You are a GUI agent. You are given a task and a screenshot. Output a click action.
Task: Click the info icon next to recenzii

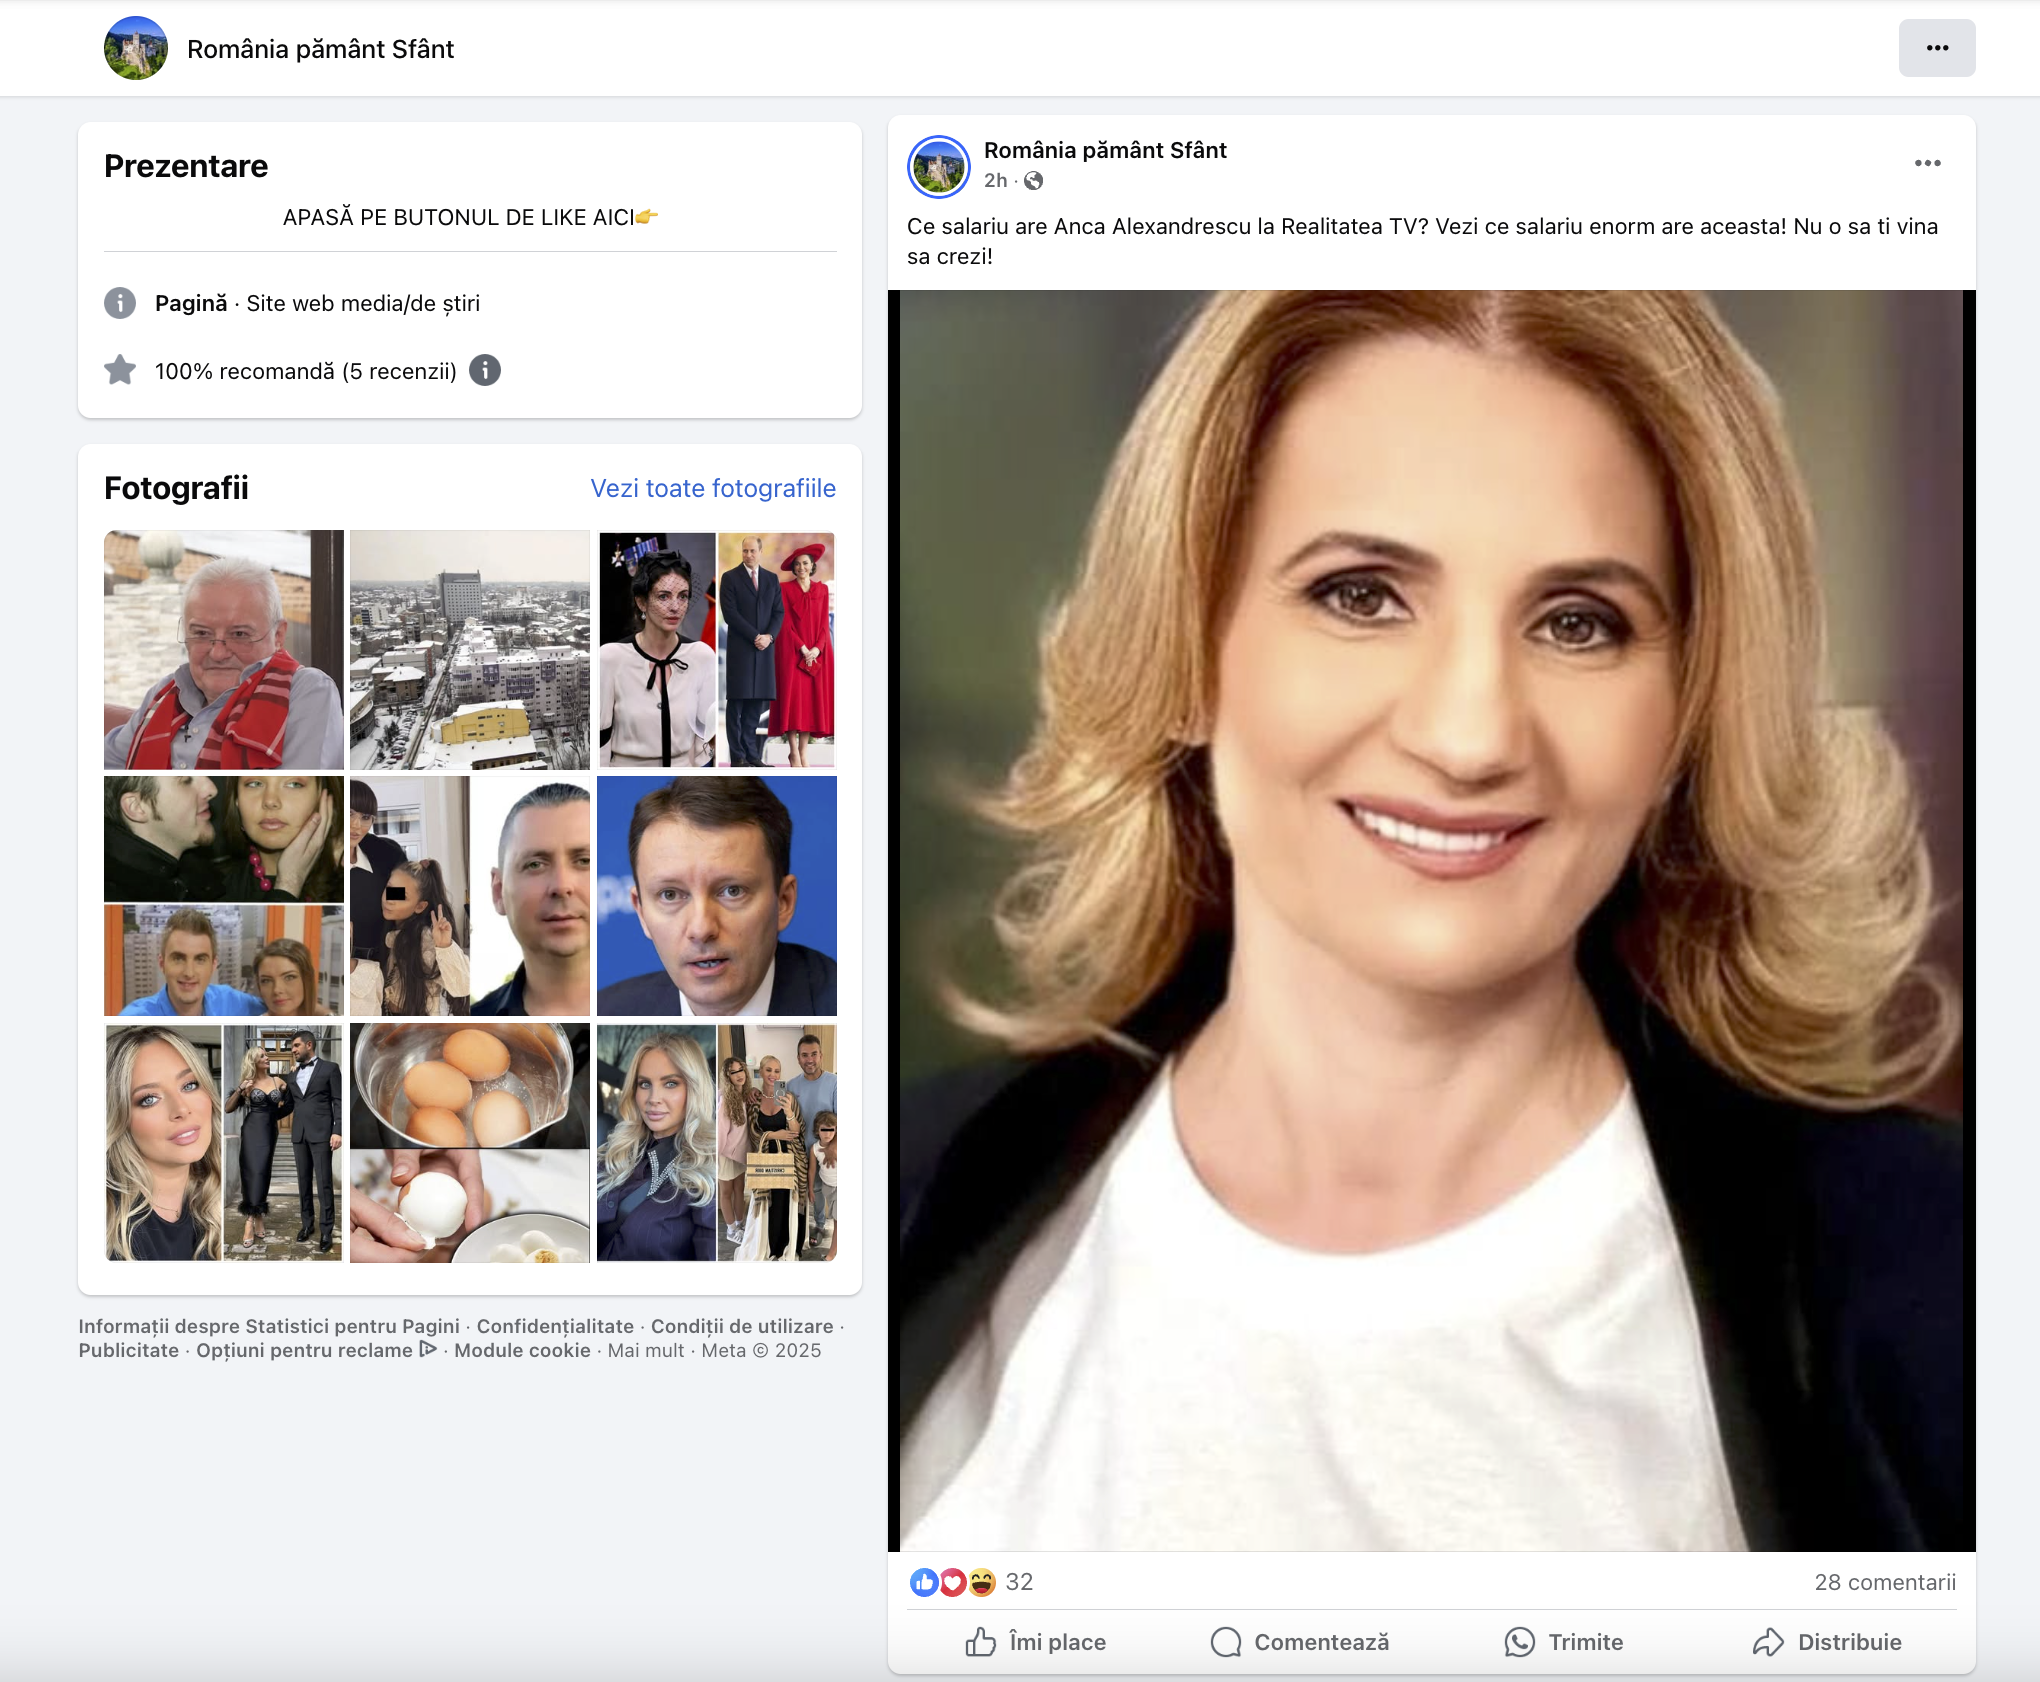click(x=485, y=371)
